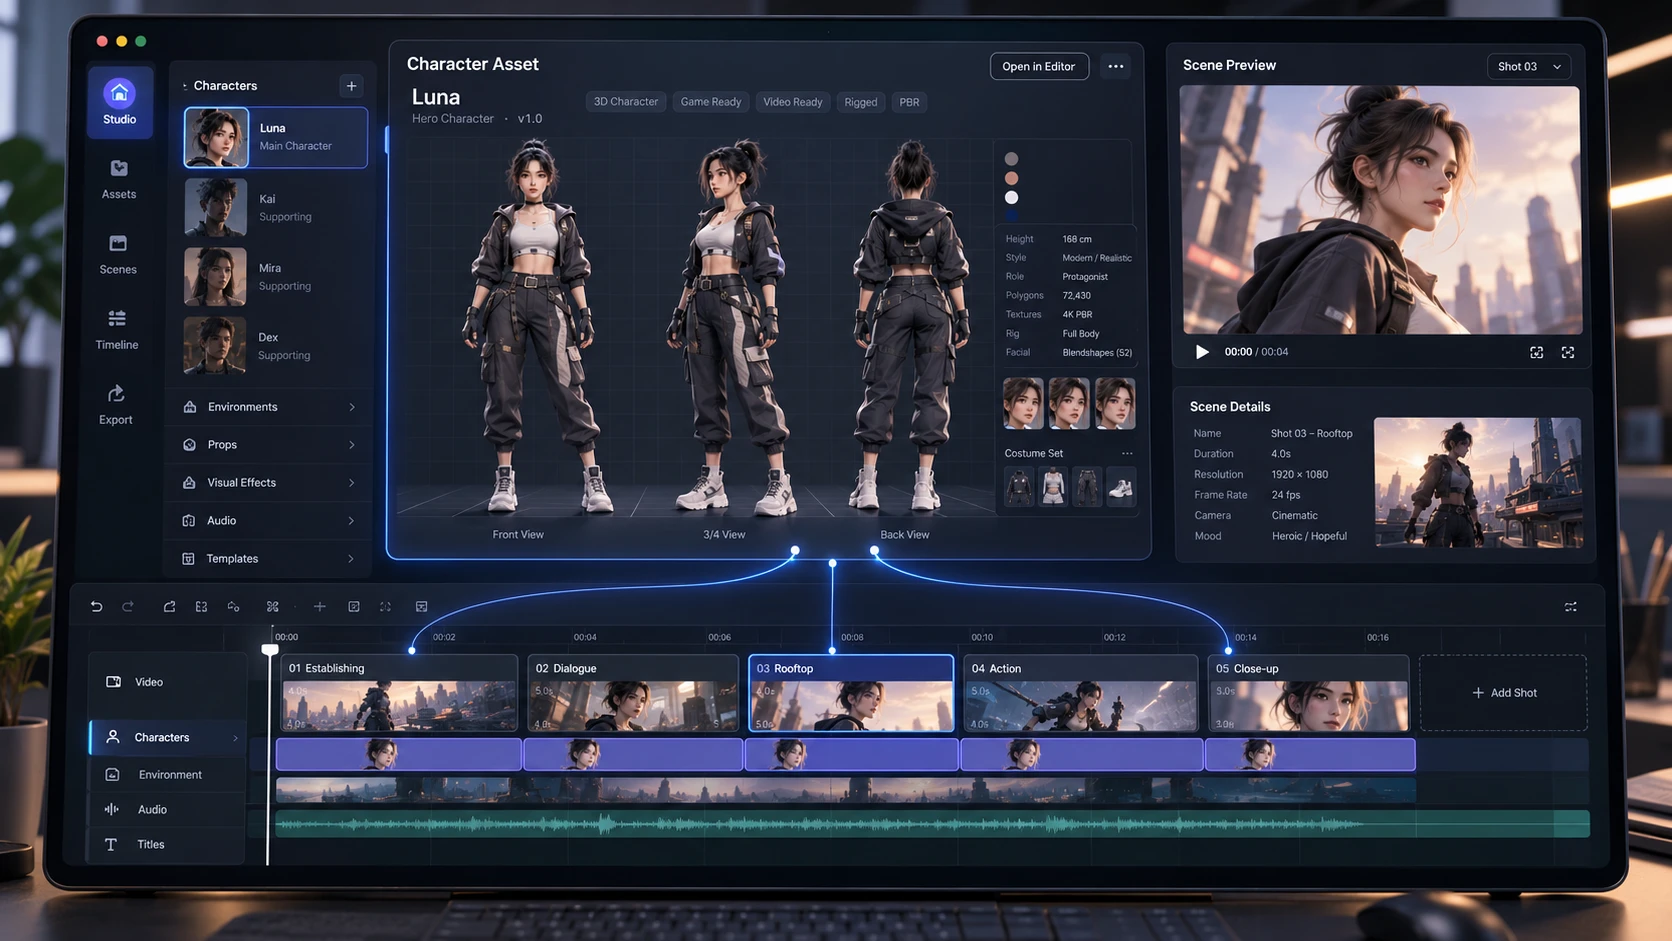
Task: Play the scene preview
Action: [x=1202, y=352]
